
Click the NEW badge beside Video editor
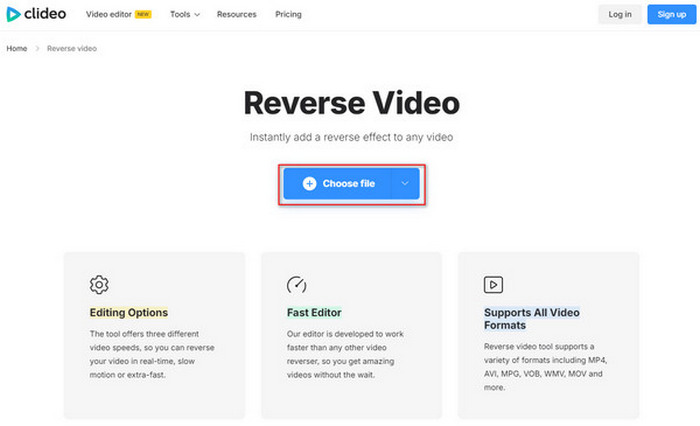tap(143, 14)
